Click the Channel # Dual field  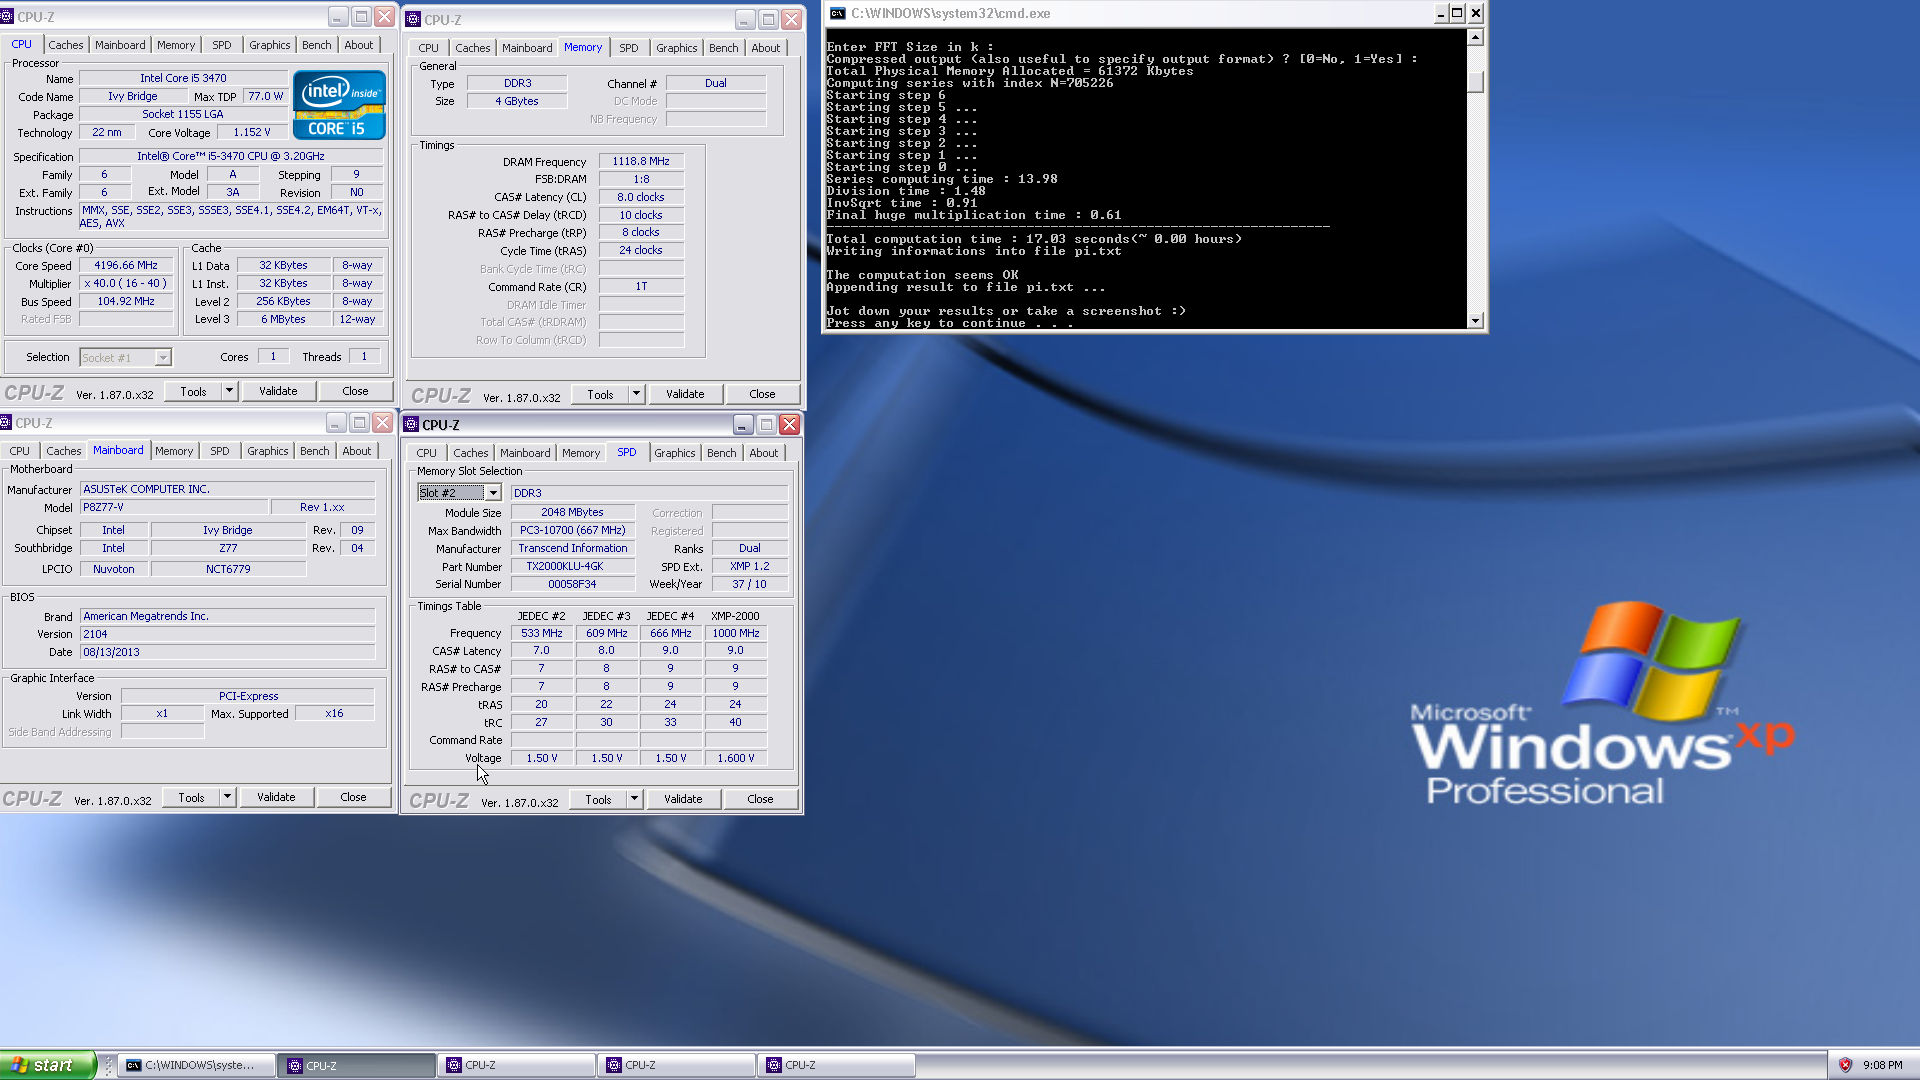pyautogui.click(x=716, y=83)
